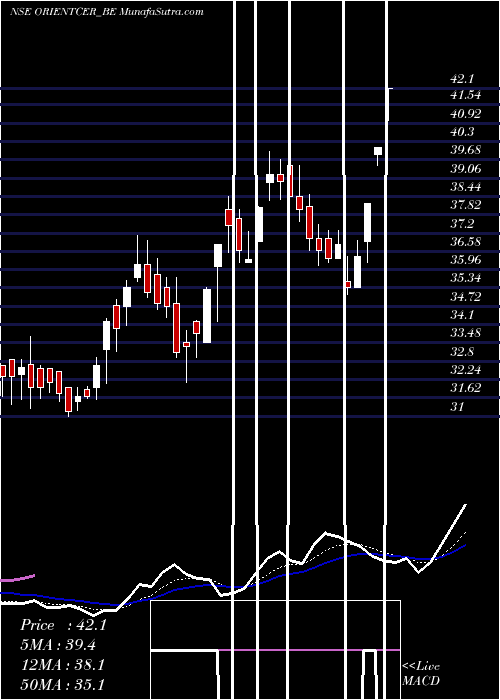
Task: Click the 32.24 price axis label
Action: [466, 370]
